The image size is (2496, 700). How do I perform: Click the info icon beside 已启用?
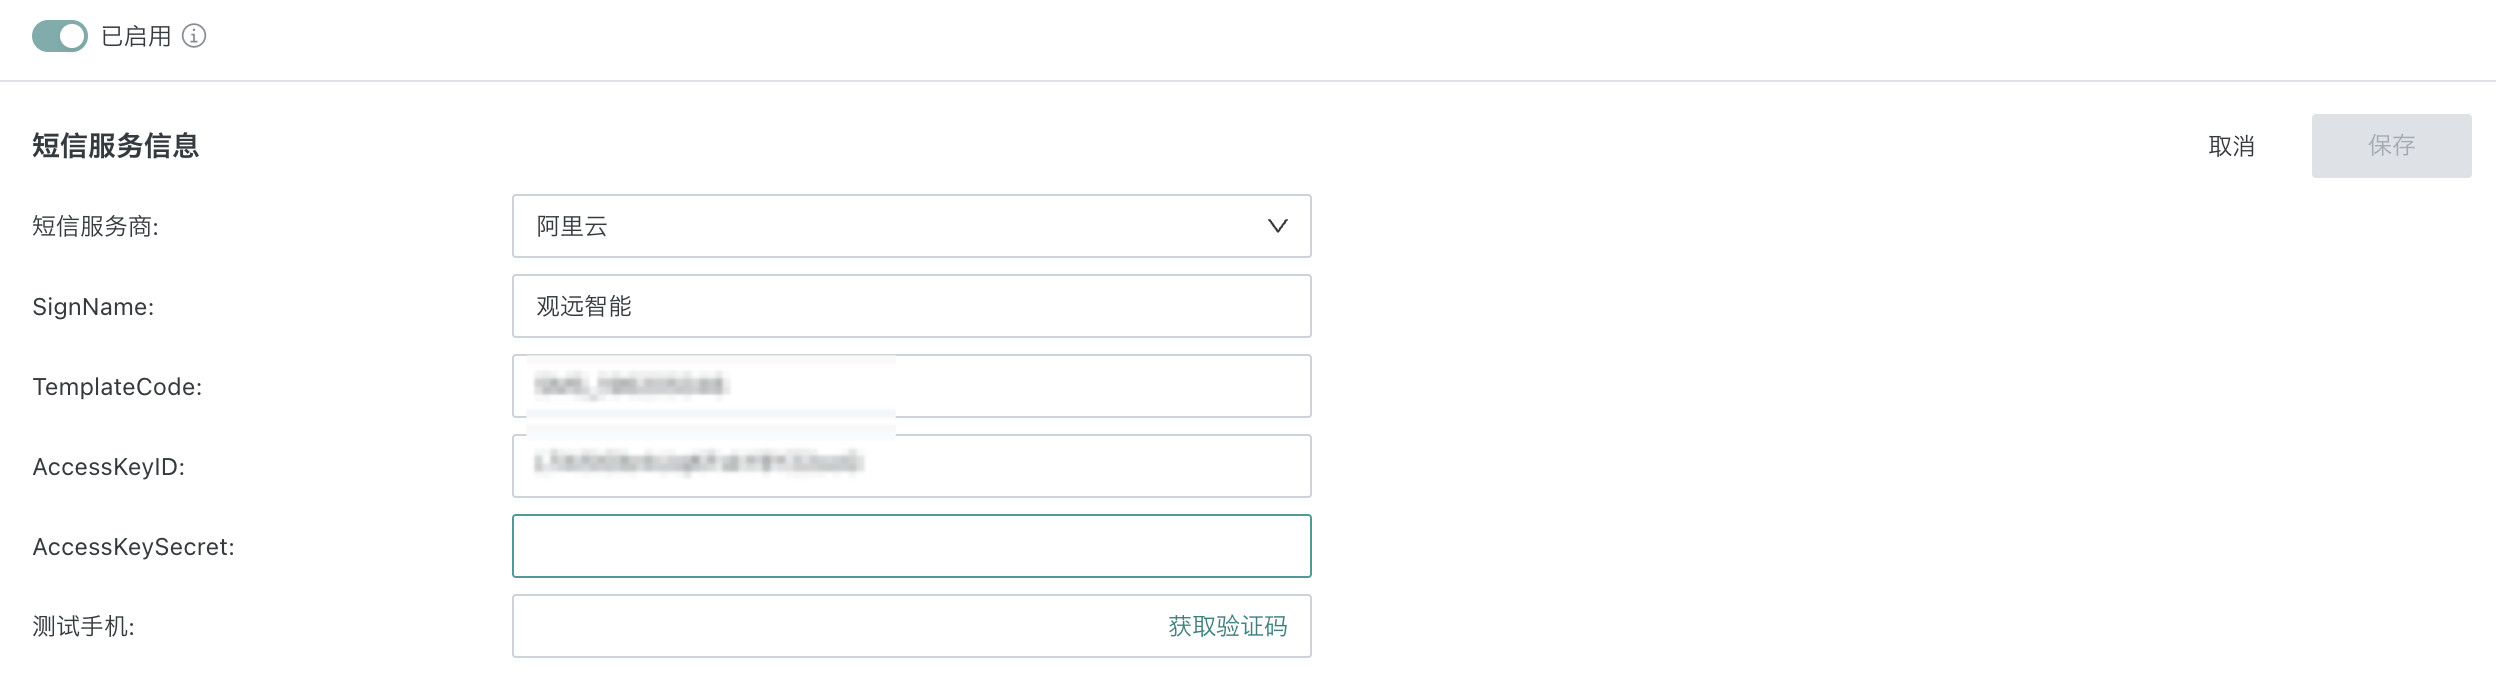click(x=194, y=36)
